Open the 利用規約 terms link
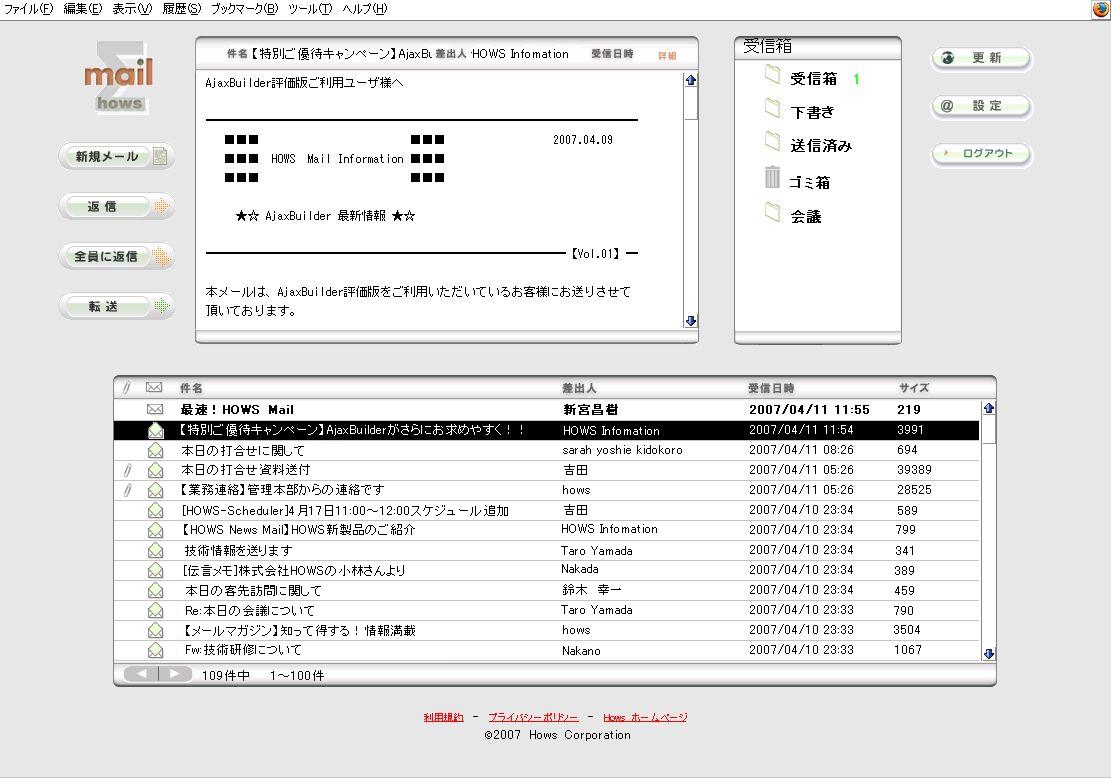 click(x=444, y=717)
